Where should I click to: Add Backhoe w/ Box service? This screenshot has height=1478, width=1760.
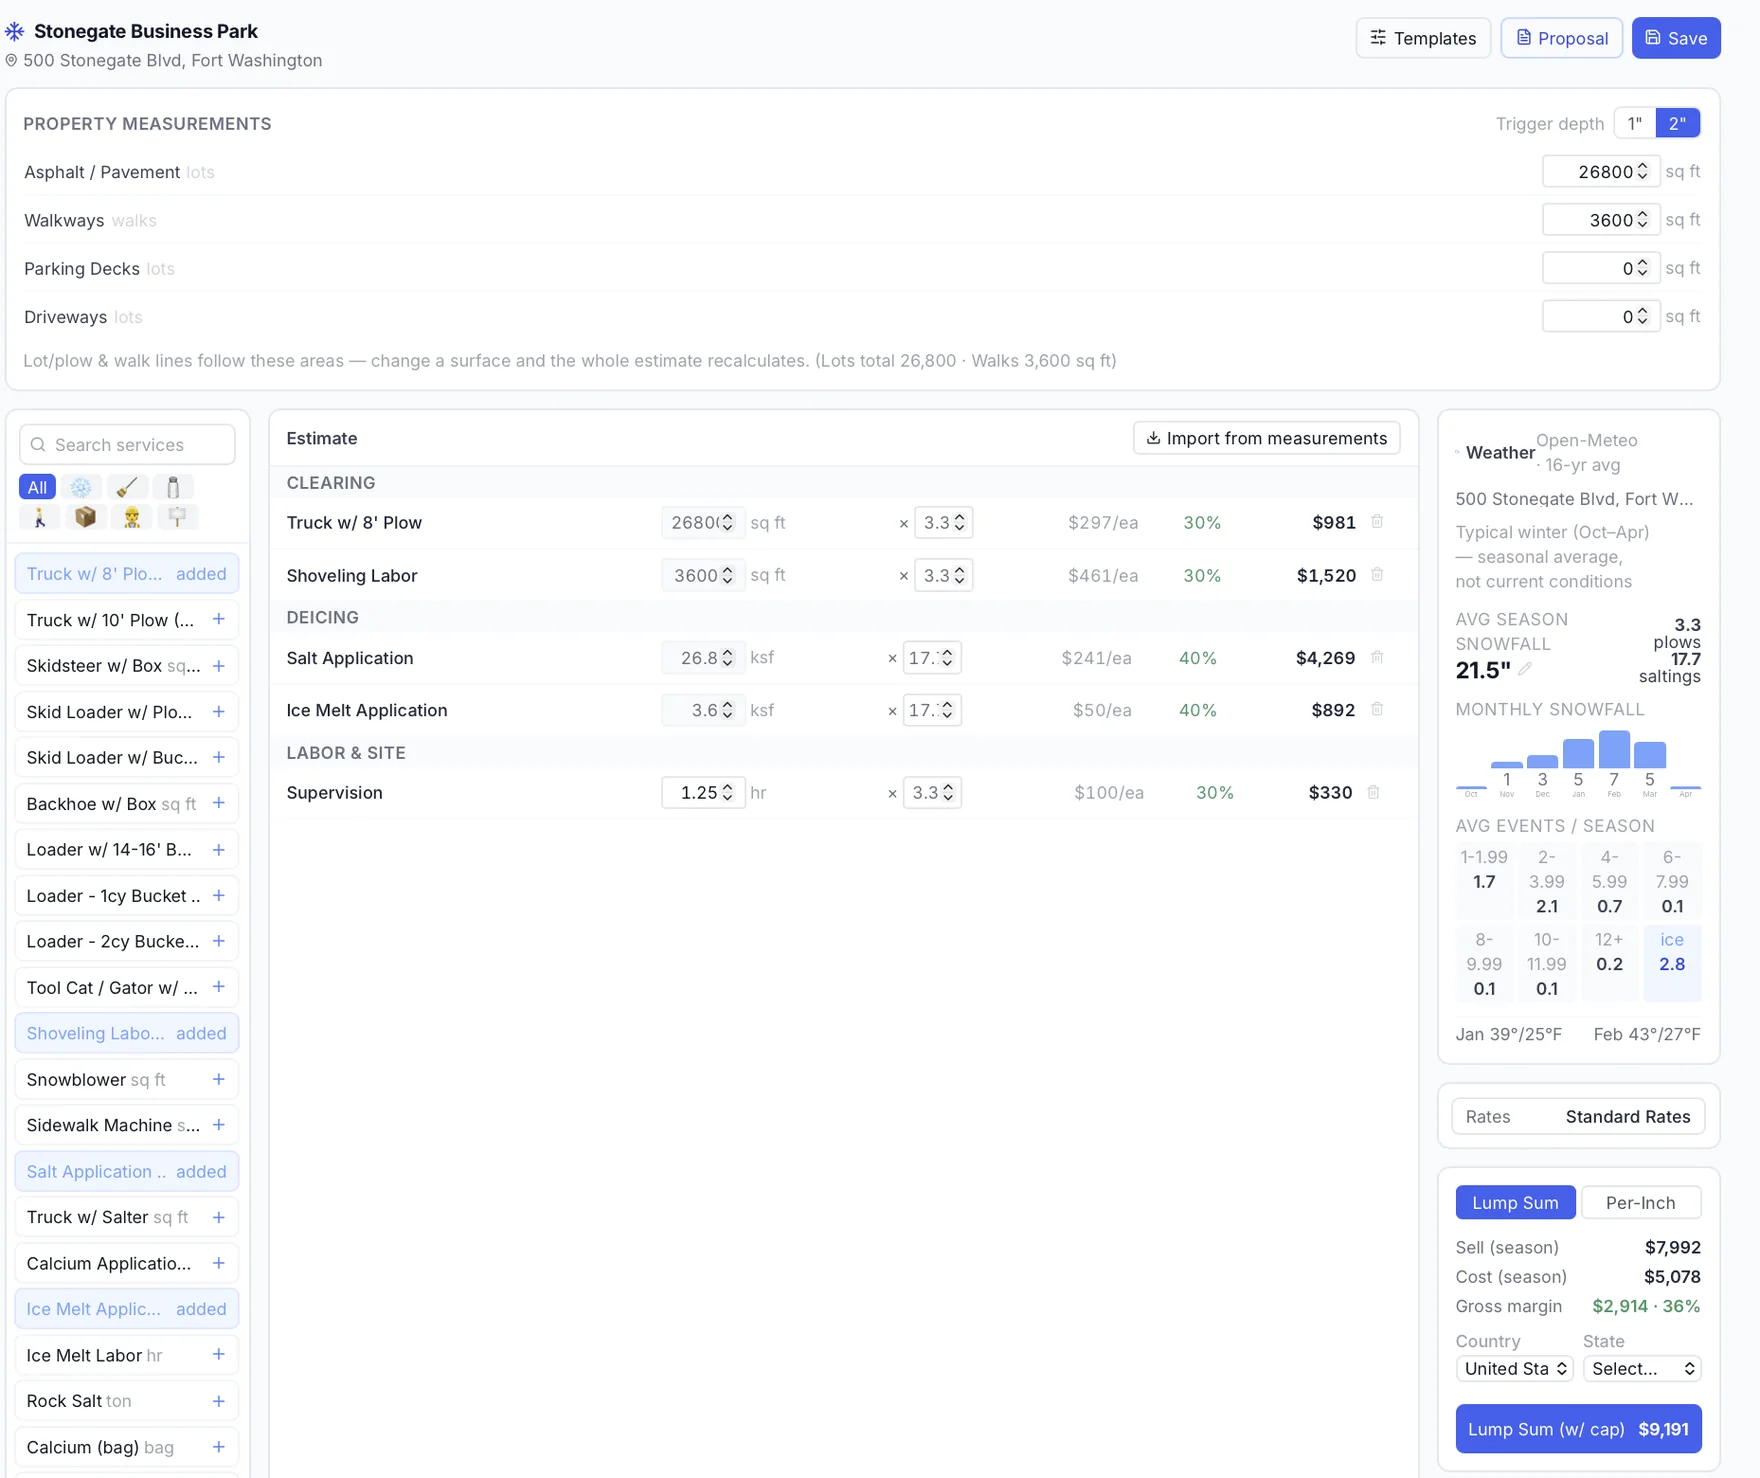218,804
